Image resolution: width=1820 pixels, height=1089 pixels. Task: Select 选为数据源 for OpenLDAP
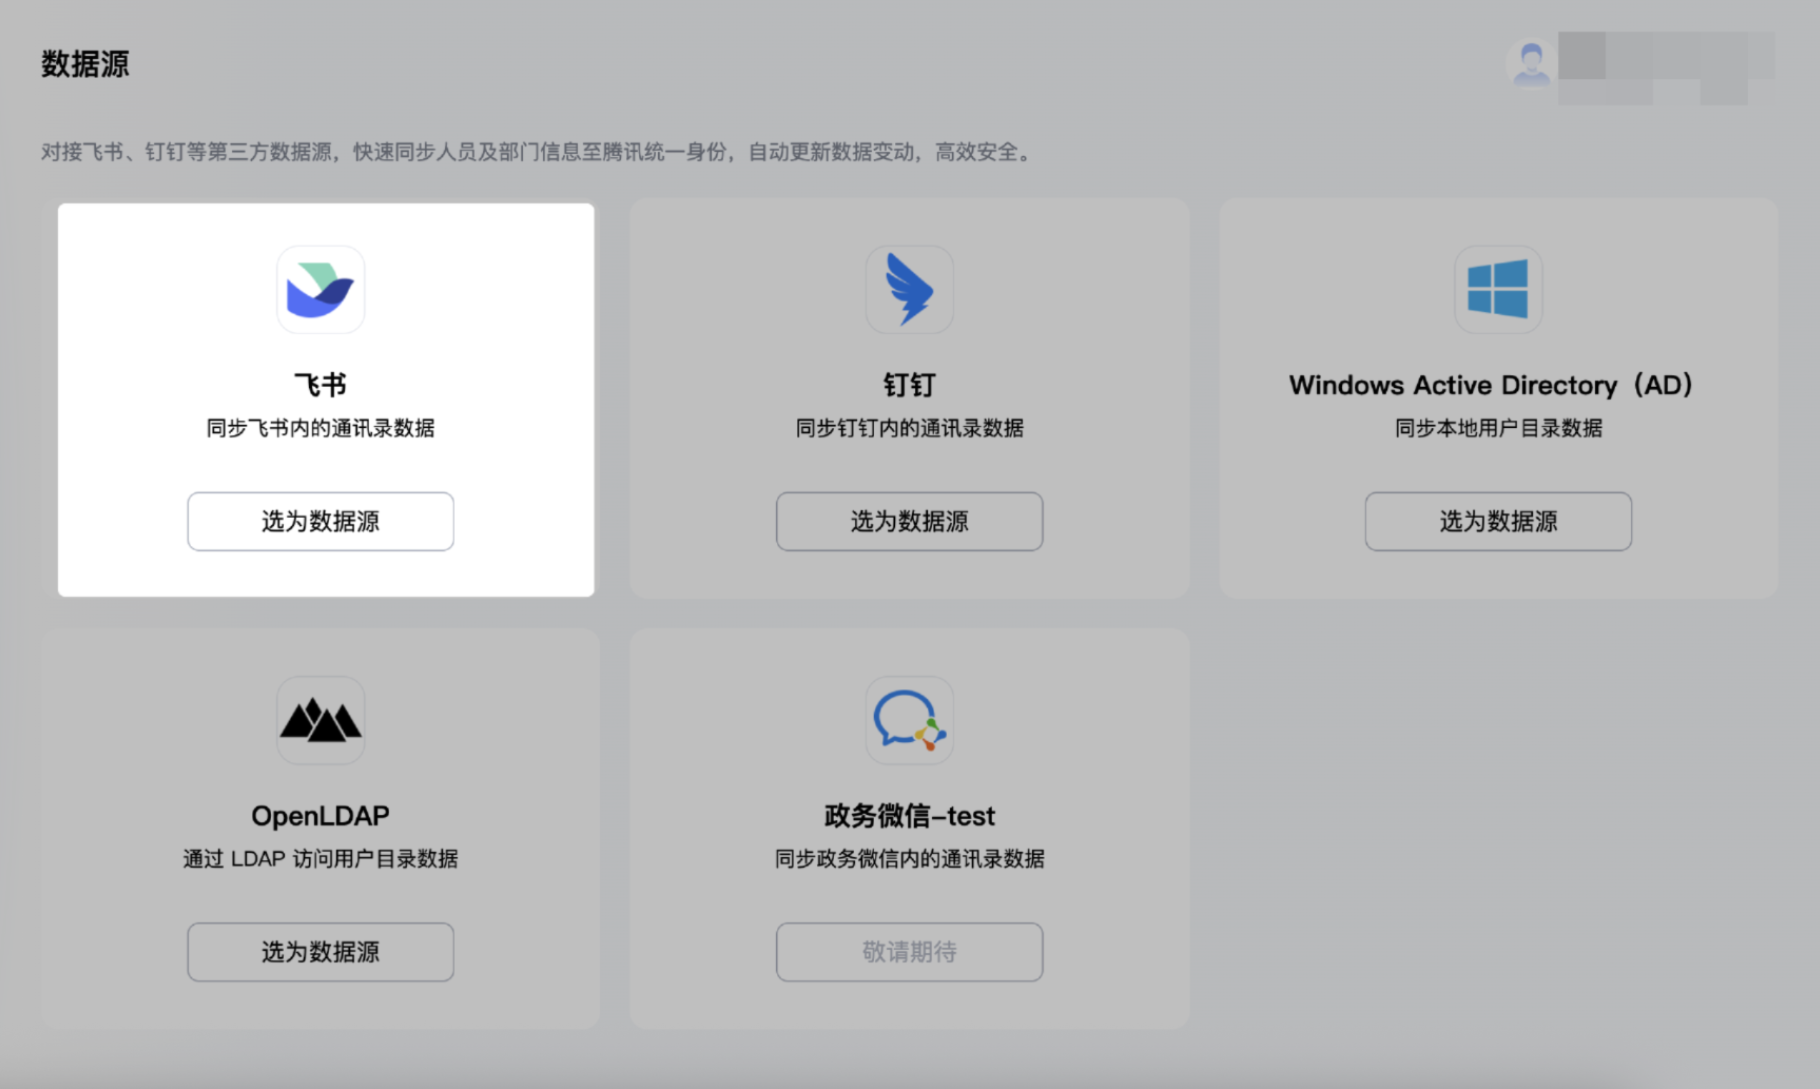tap(320, 952)
